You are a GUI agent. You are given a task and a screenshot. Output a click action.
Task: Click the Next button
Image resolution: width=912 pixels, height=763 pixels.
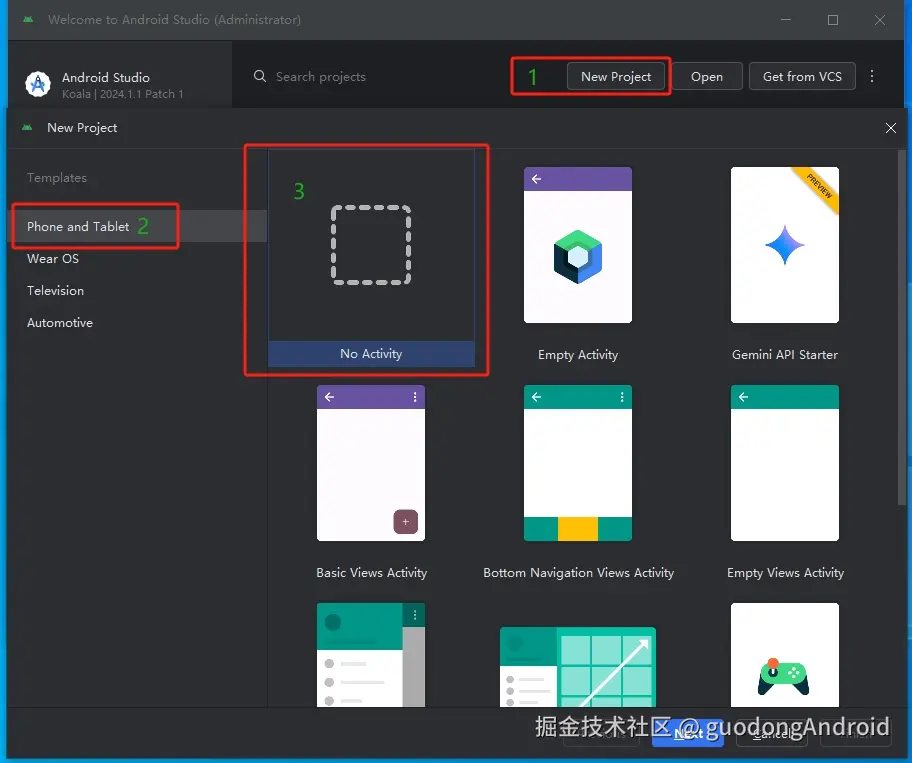pyautogui.click(x=687, y=734)
